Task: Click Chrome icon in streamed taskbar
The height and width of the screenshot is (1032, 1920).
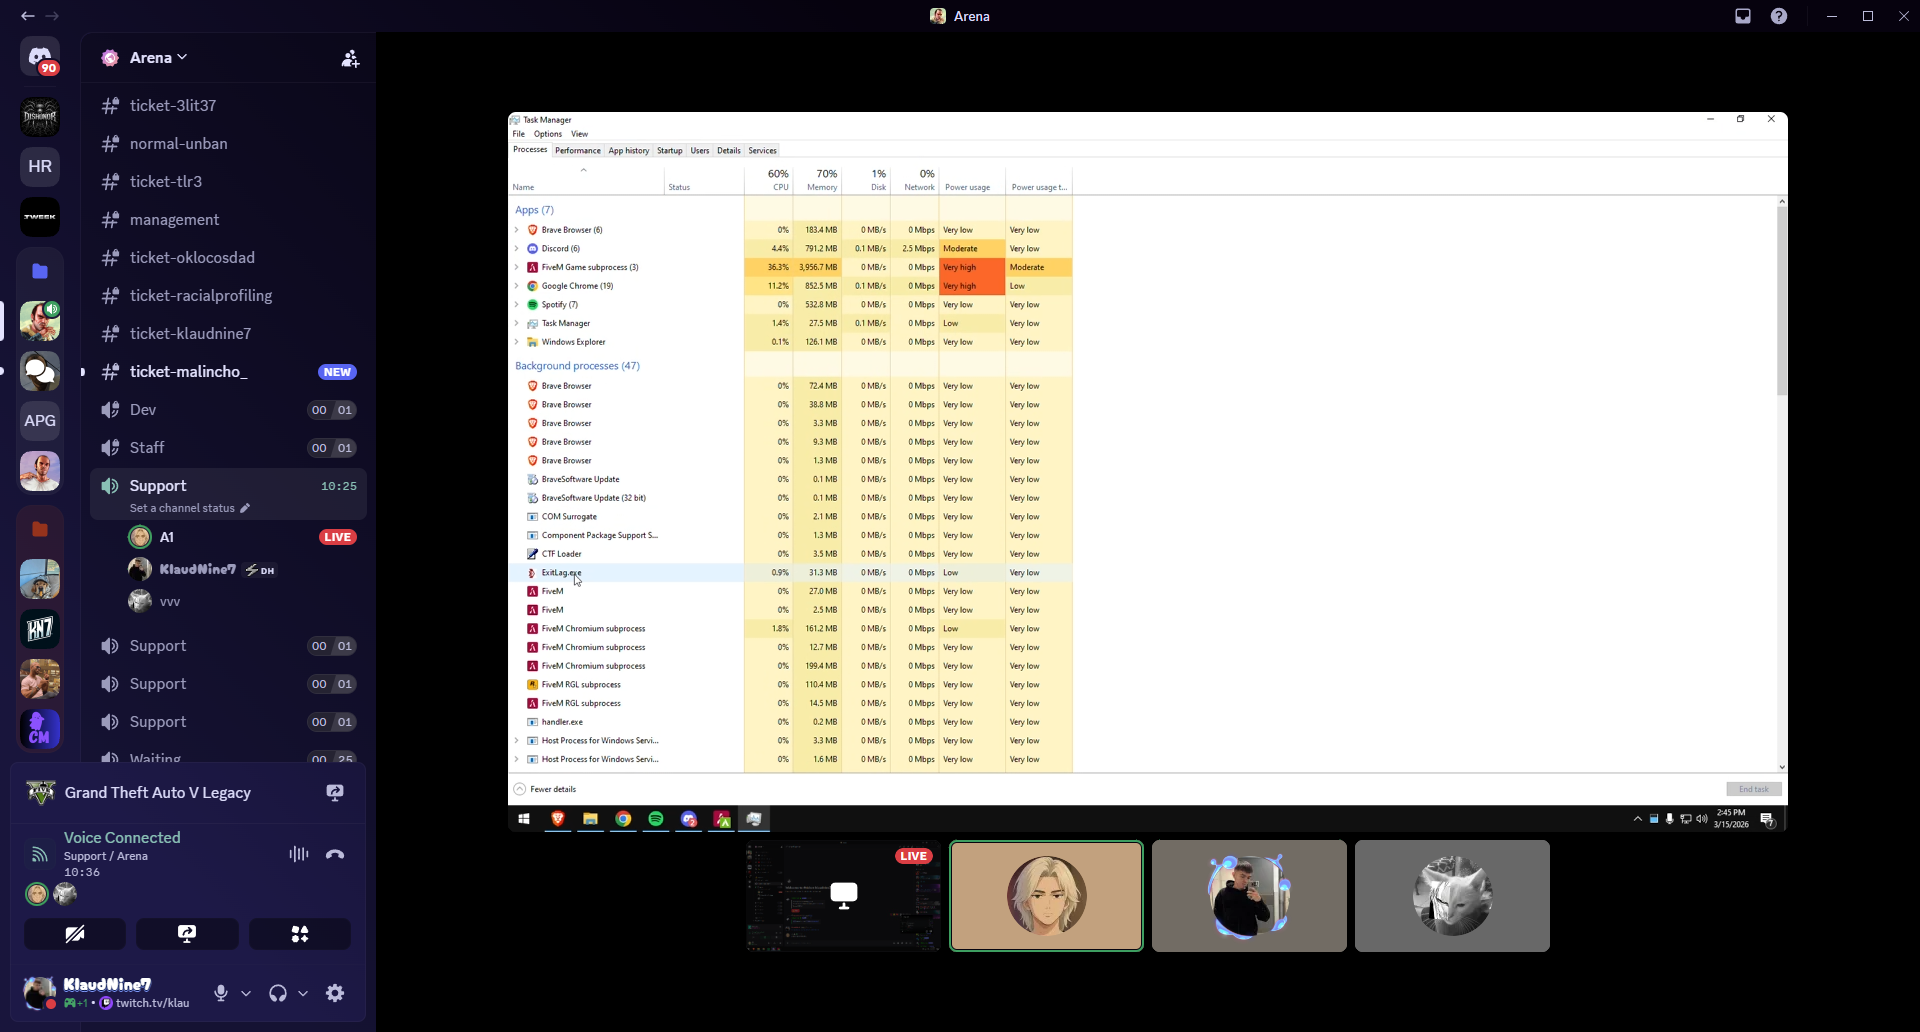Action: [623, 819]
